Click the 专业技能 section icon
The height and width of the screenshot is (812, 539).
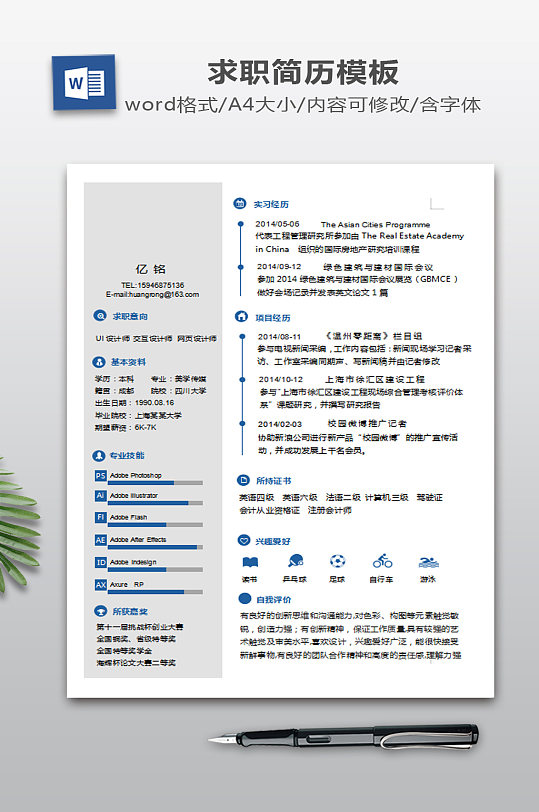(x=98, y=455)
